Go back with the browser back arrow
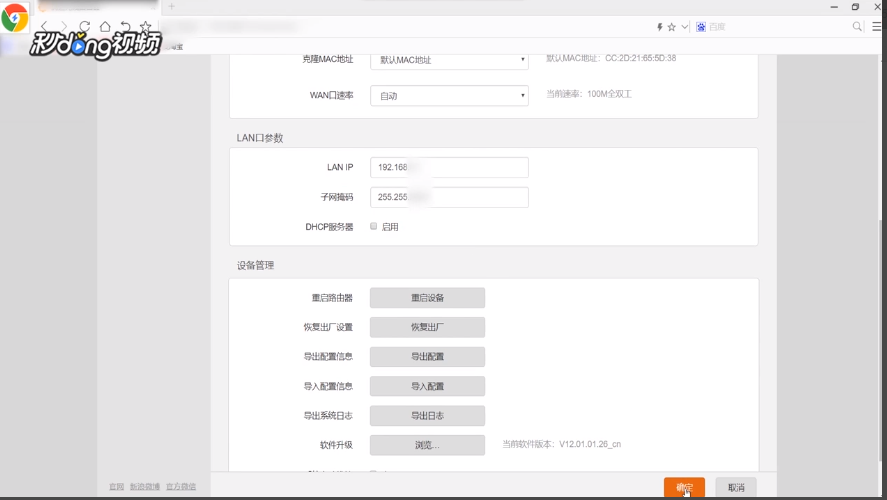 tap(45, 27)
